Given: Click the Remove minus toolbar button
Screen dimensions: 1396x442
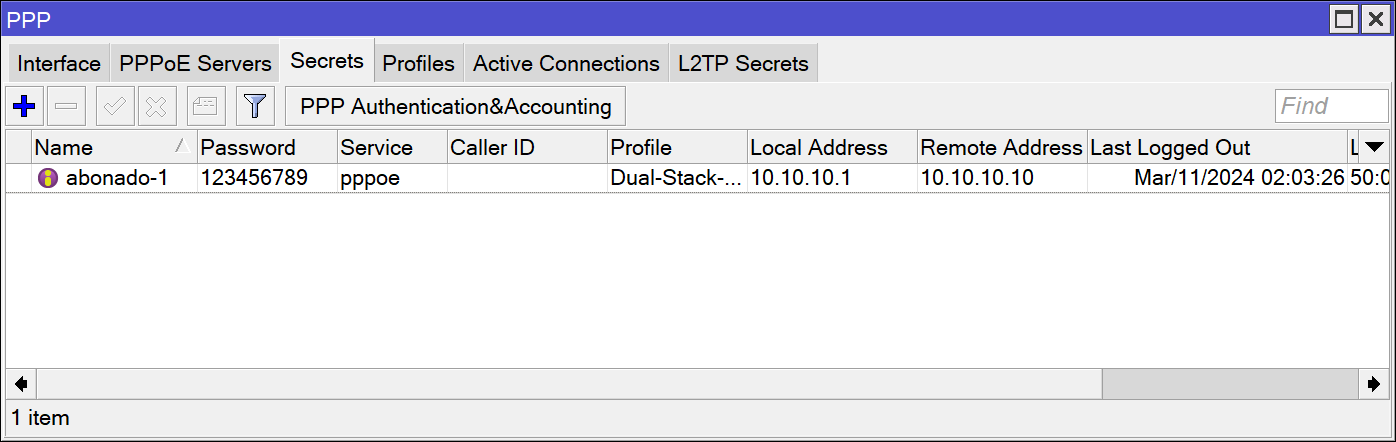Looking at the screenshot, I should [67, 106].
